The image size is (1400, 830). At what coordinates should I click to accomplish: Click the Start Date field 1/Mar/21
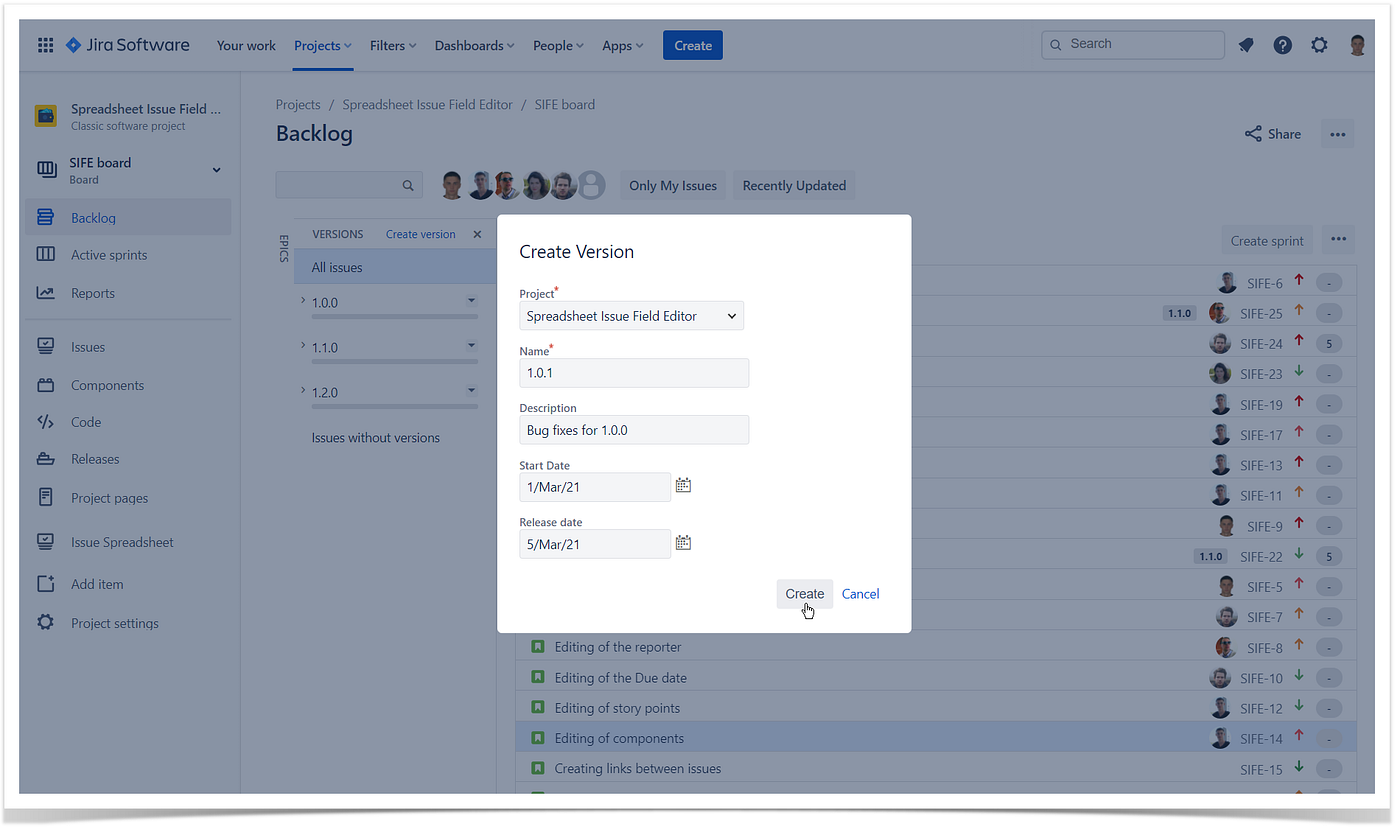(x=595, y=487)
